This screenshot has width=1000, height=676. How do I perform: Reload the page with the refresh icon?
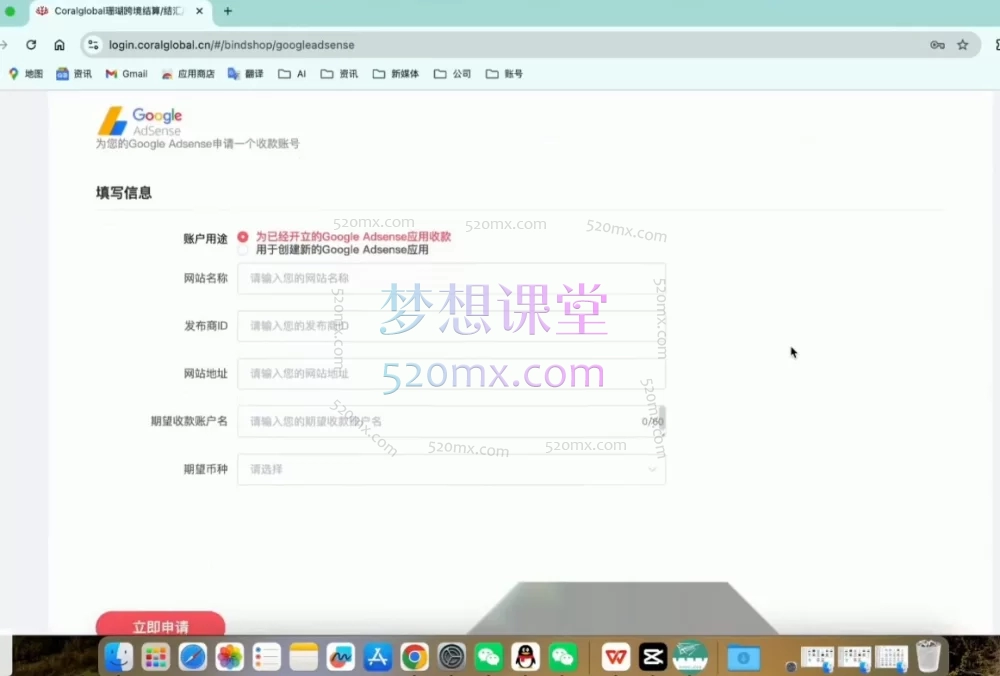(x=31, y=45)
